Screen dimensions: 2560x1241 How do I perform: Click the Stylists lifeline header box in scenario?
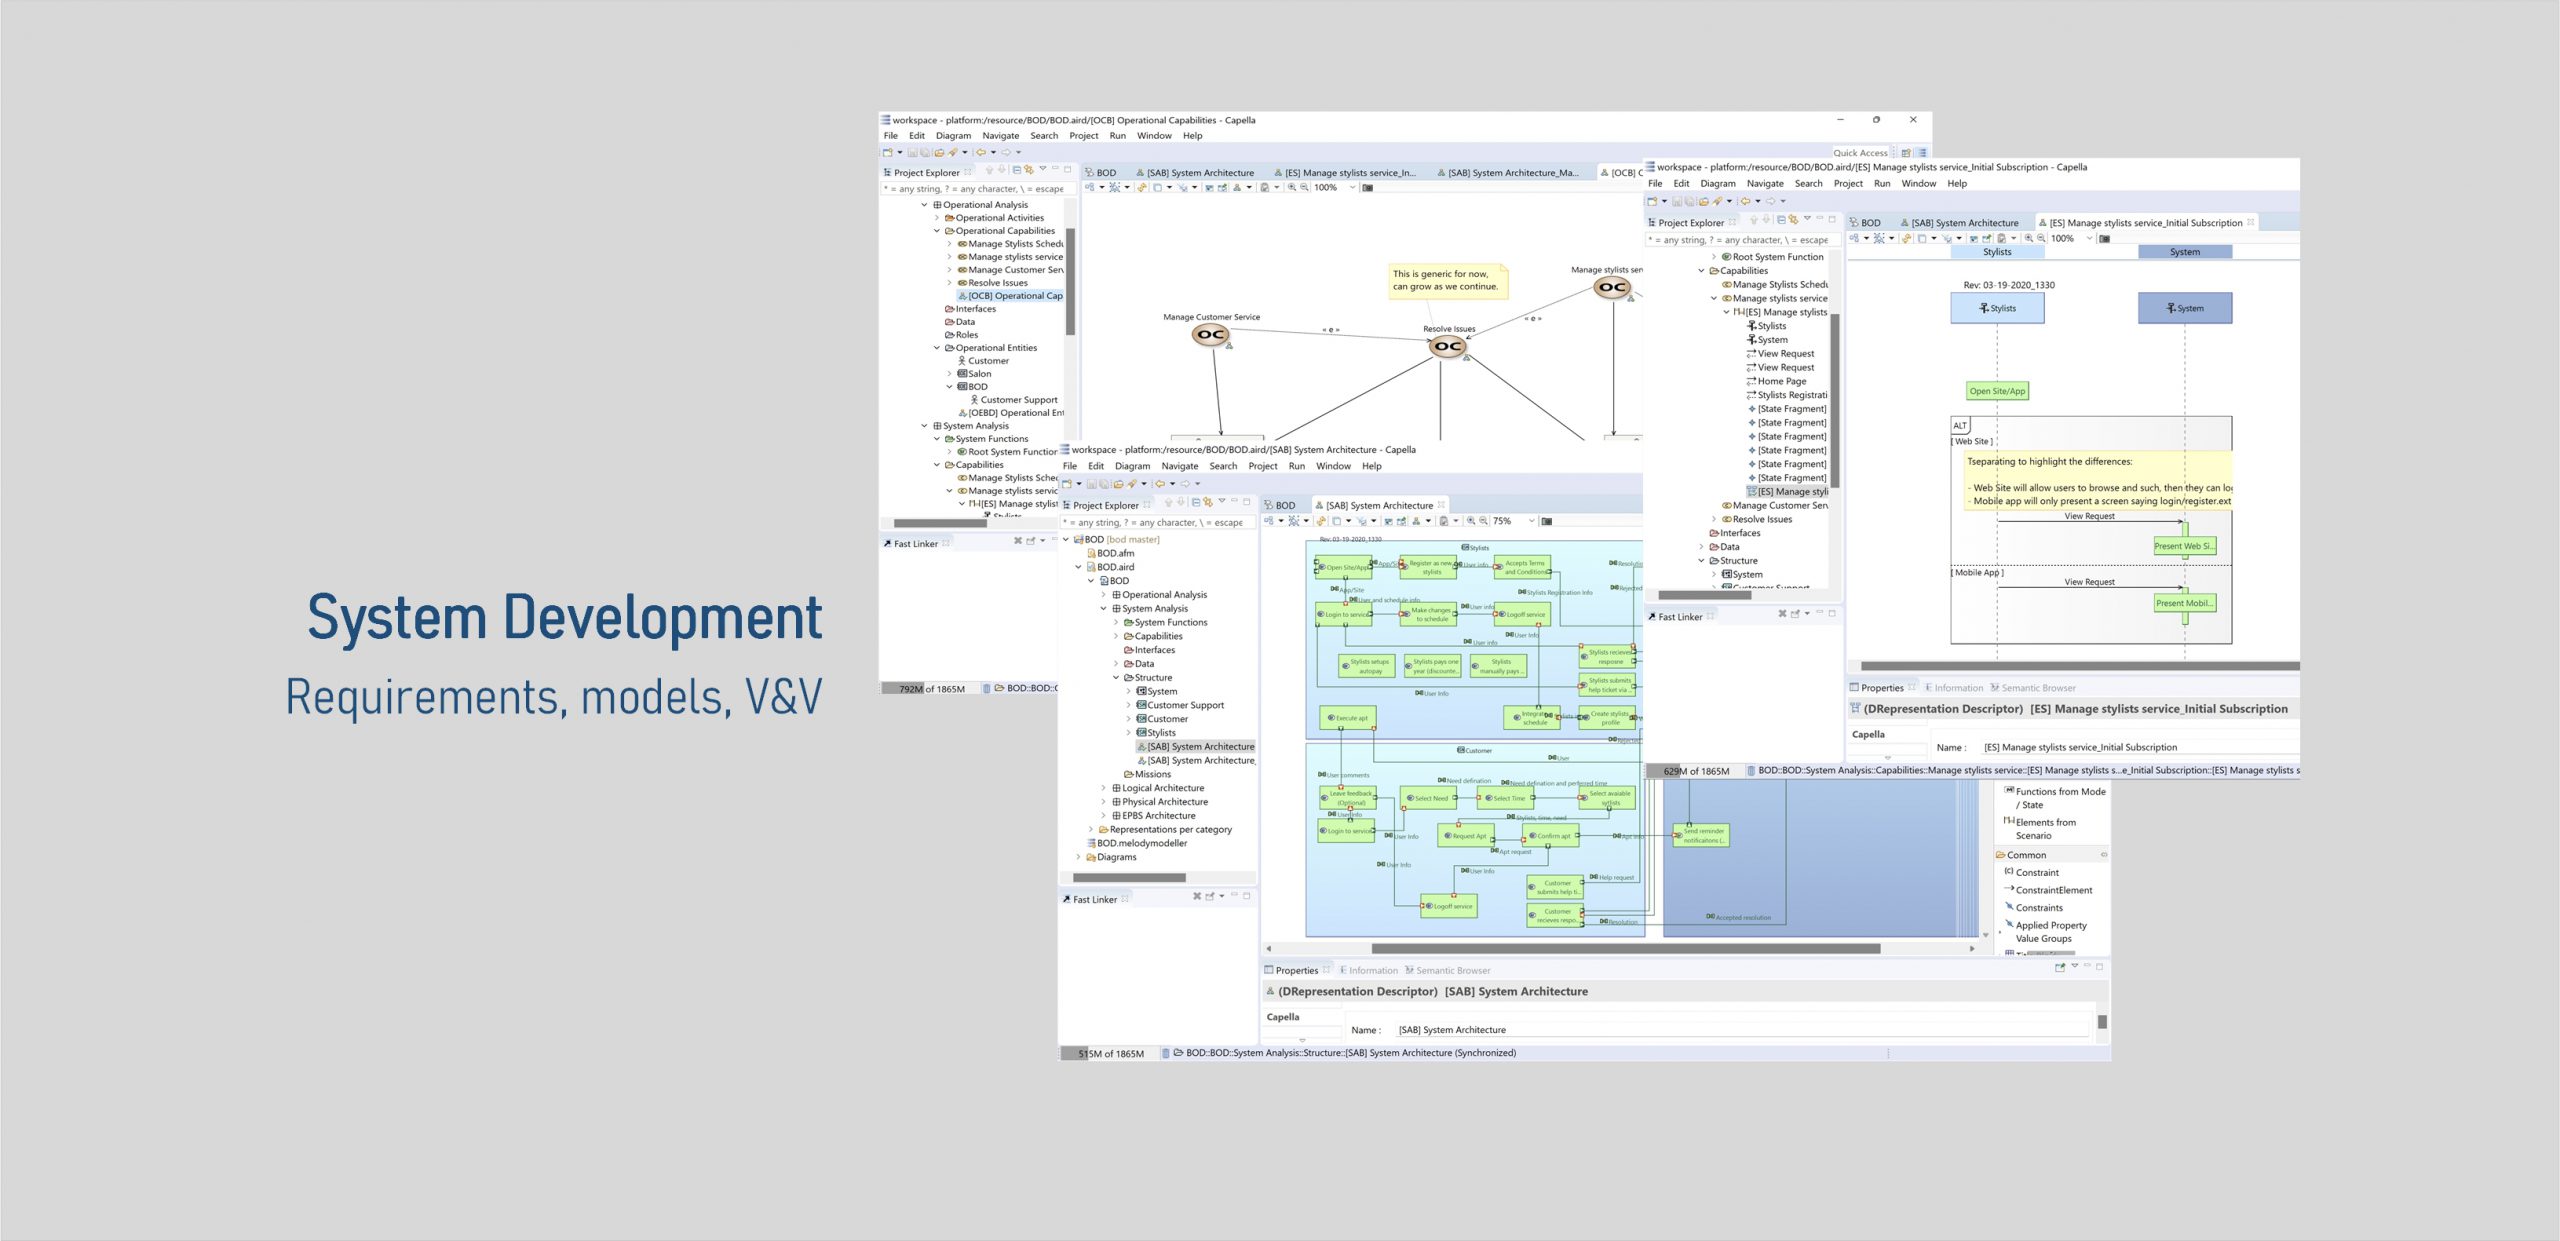(x=1997, y=308)
